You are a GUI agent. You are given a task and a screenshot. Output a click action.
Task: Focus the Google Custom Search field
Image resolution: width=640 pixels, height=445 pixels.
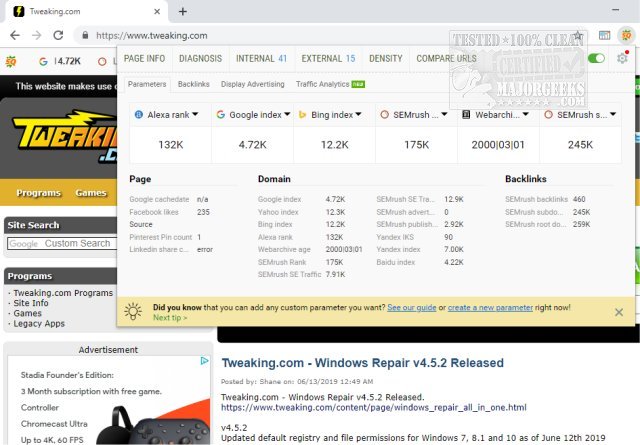coord(62,243)
